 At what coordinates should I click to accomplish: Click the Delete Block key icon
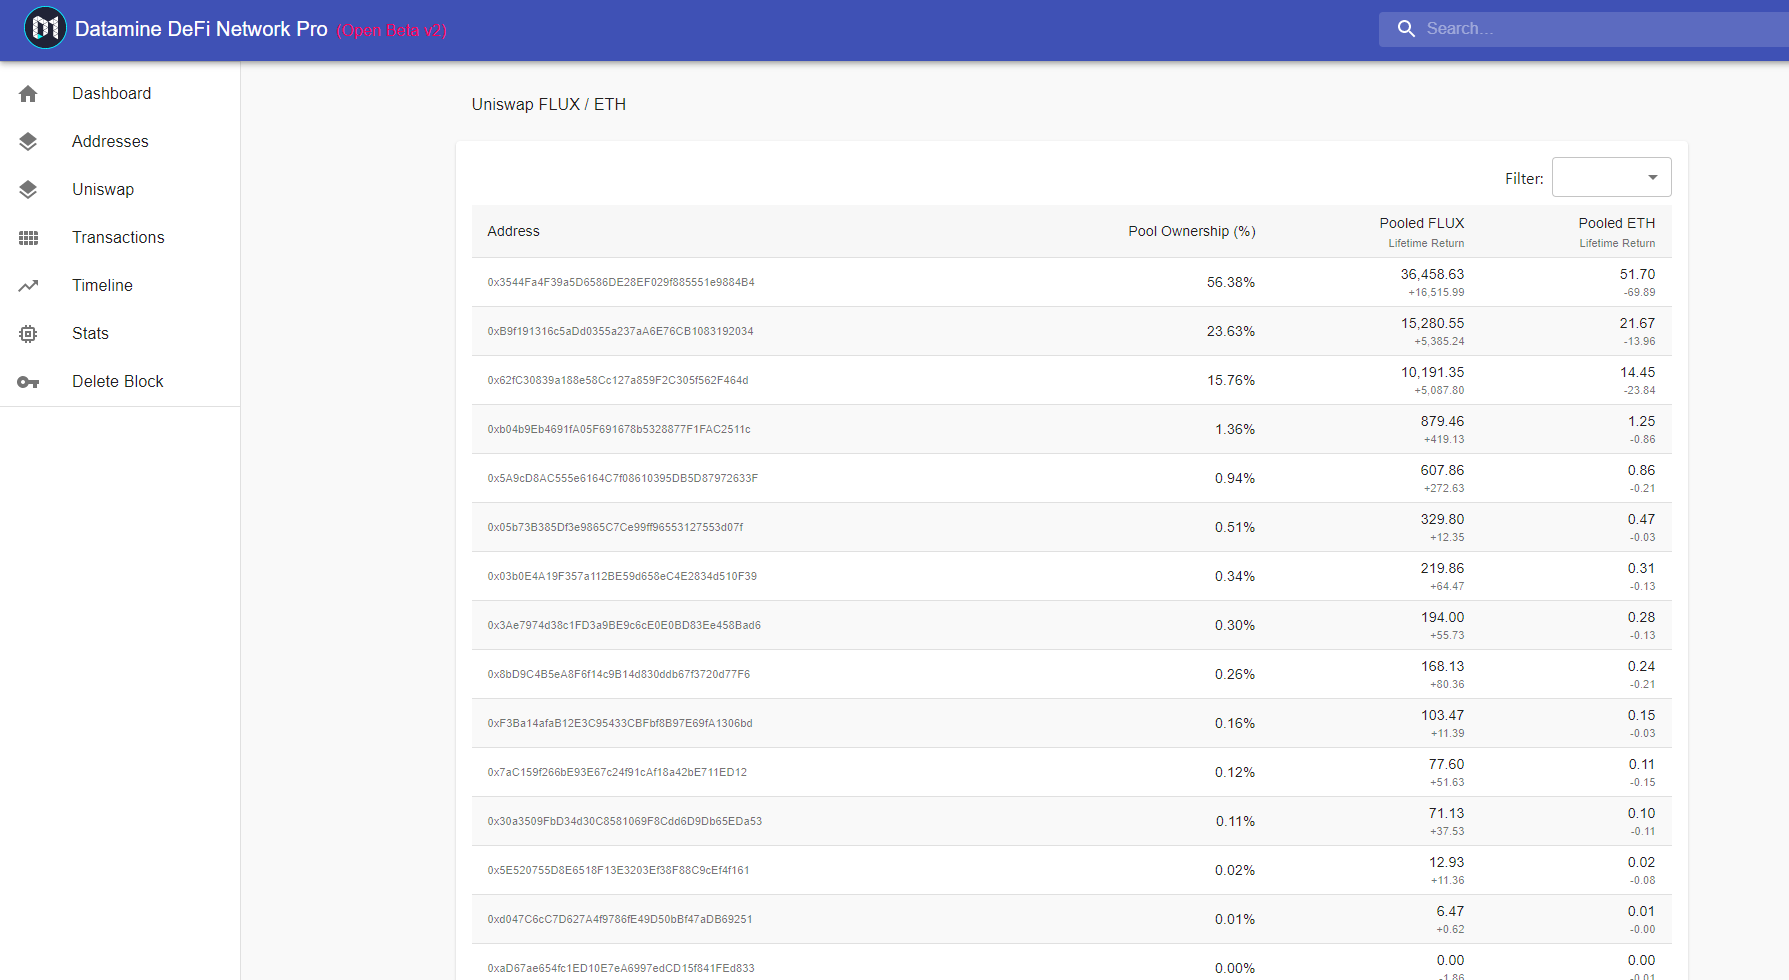pos(28,382)
